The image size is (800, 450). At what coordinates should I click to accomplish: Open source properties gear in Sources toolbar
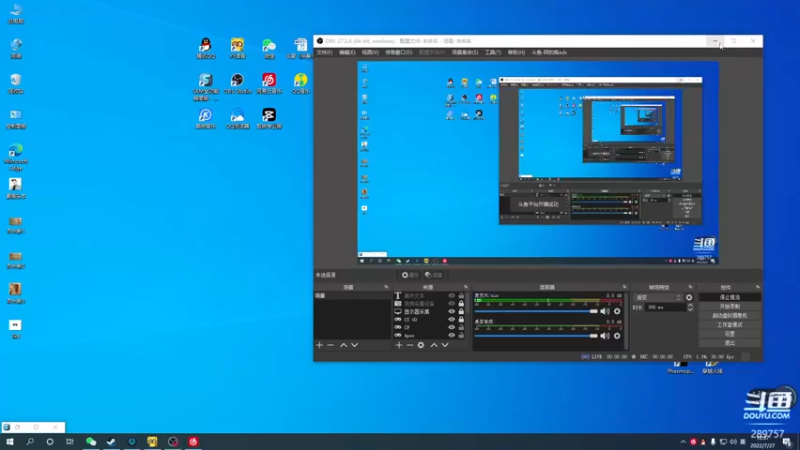coord(421,345)
